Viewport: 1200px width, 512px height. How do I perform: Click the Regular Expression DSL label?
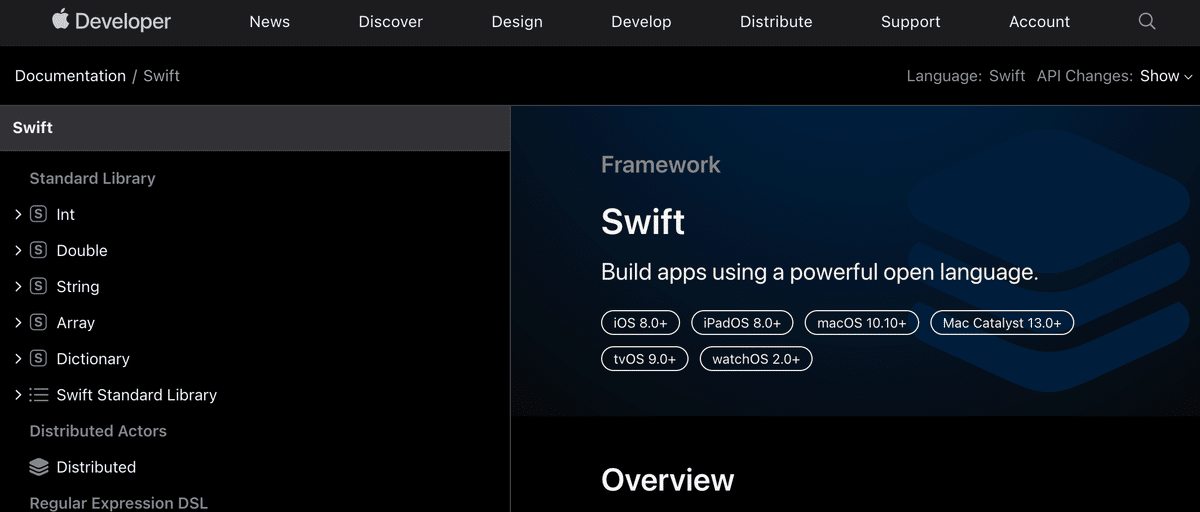pyautogui.click(x=119, y=503)
